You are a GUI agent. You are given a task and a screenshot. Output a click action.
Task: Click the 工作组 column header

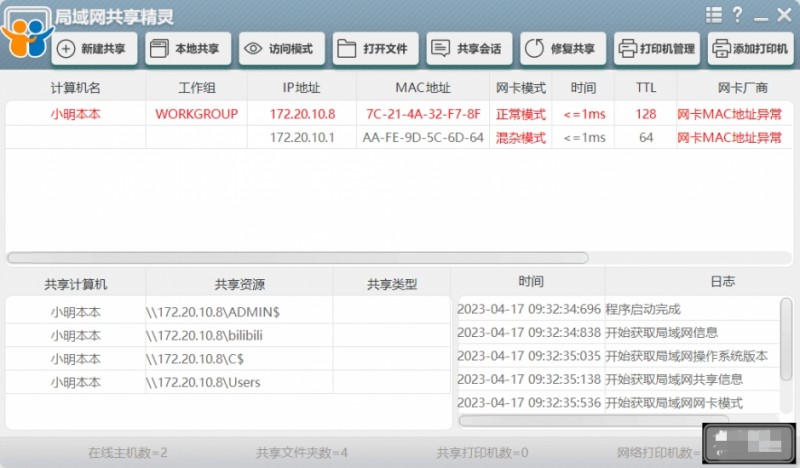pyautogui.click(x=196, y=88)
